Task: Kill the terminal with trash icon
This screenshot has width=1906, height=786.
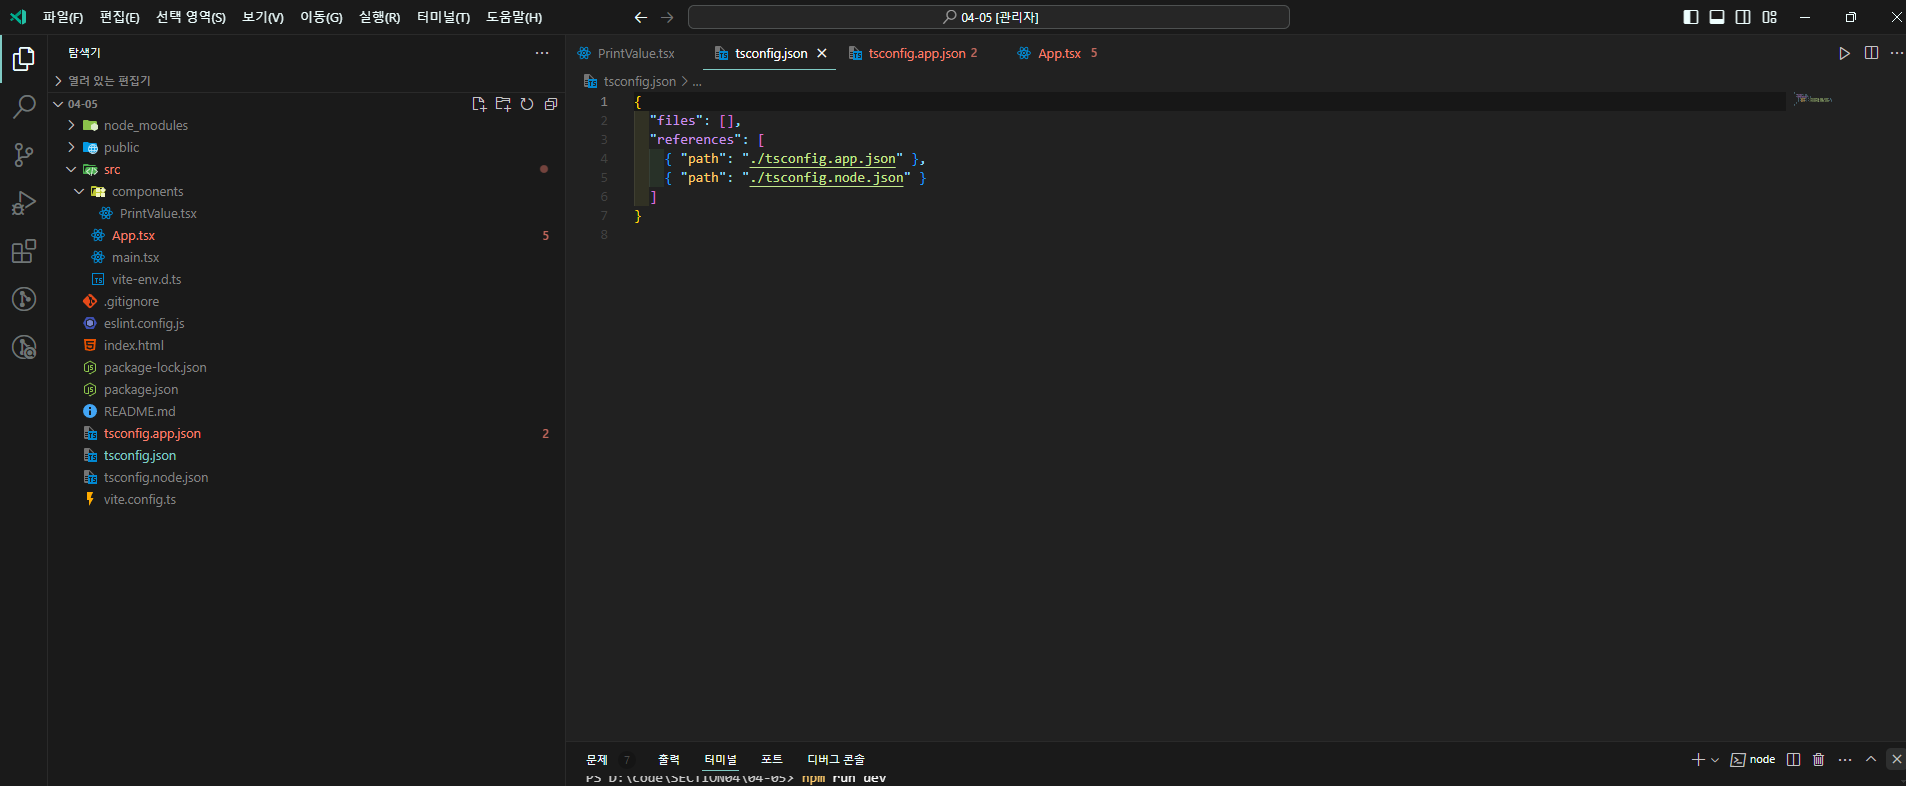Action: pos(1819,760)
